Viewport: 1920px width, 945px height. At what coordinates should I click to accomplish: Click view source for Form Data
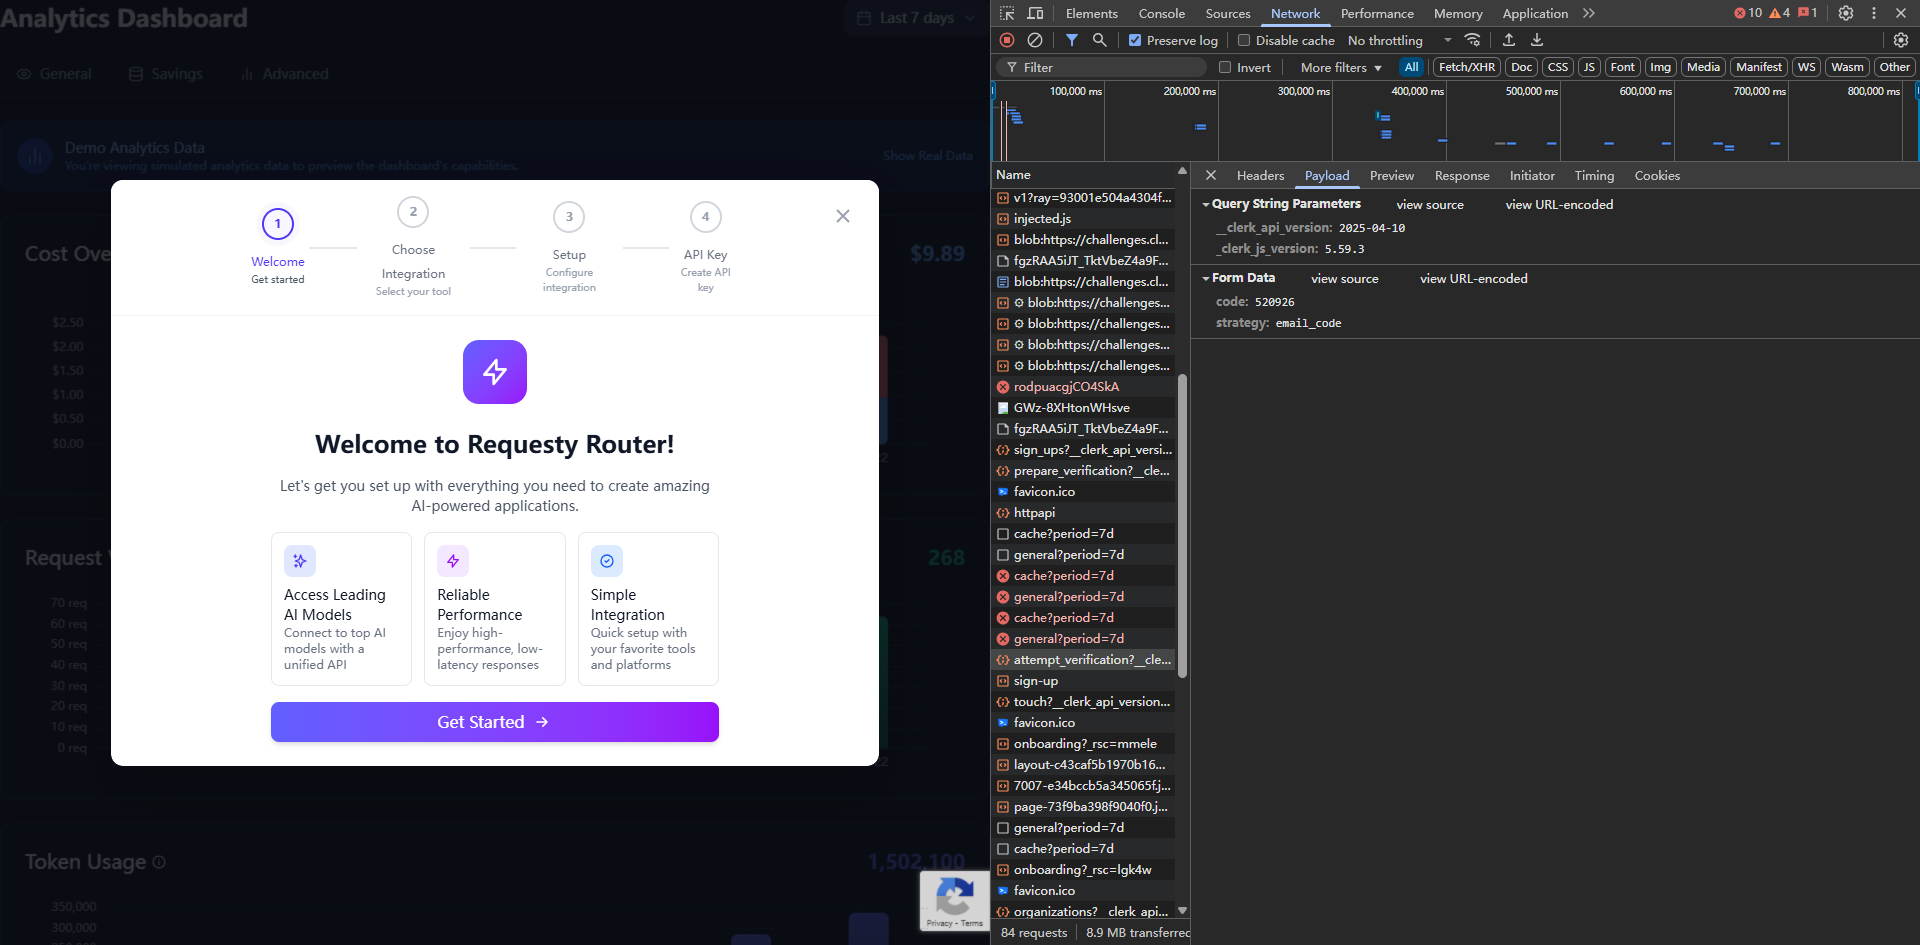tap(1345, 279)
